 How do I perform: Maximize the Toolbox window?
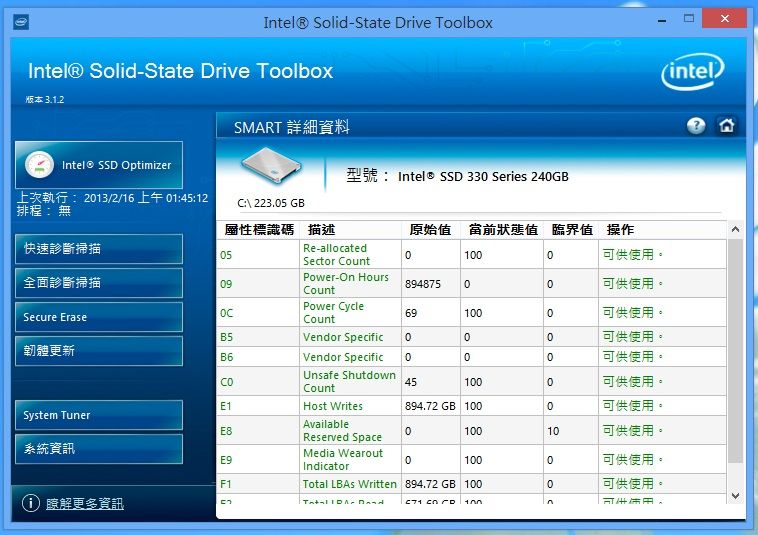coord(689,19)
